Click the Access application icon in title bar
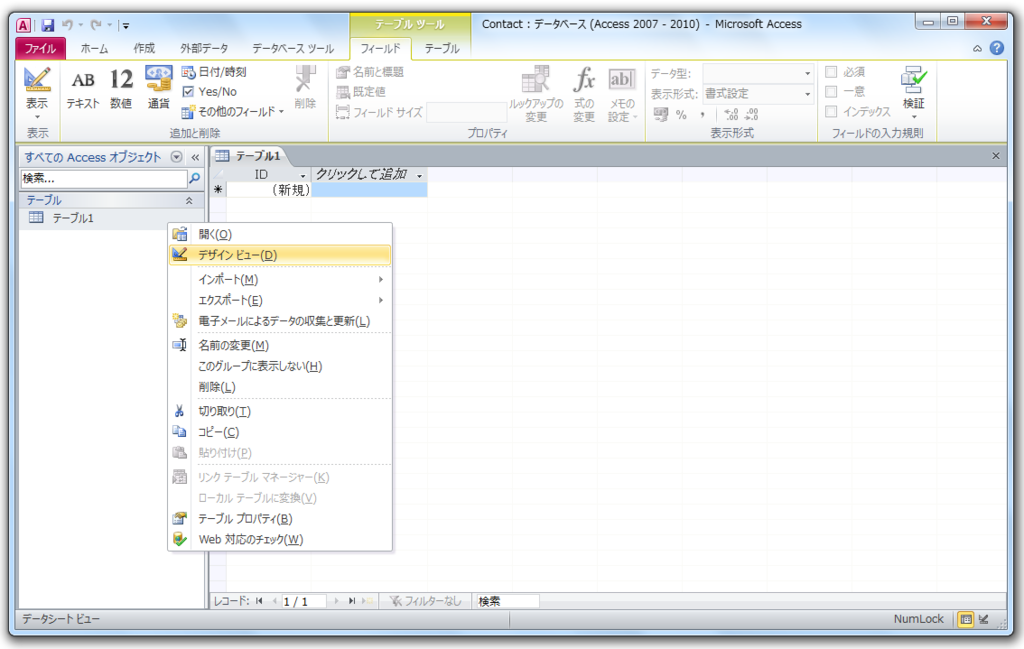 (24, 25)
